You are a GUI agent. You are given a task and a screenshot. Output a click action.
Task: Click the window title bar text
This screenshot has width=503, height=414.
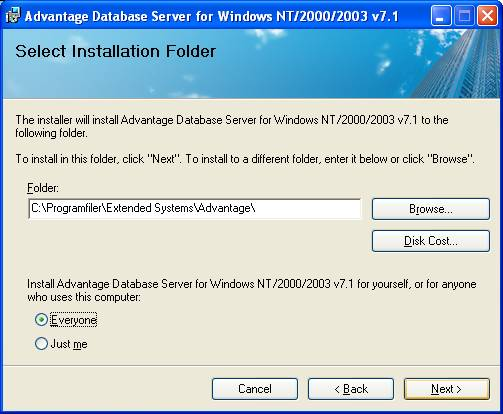(212, 16)
